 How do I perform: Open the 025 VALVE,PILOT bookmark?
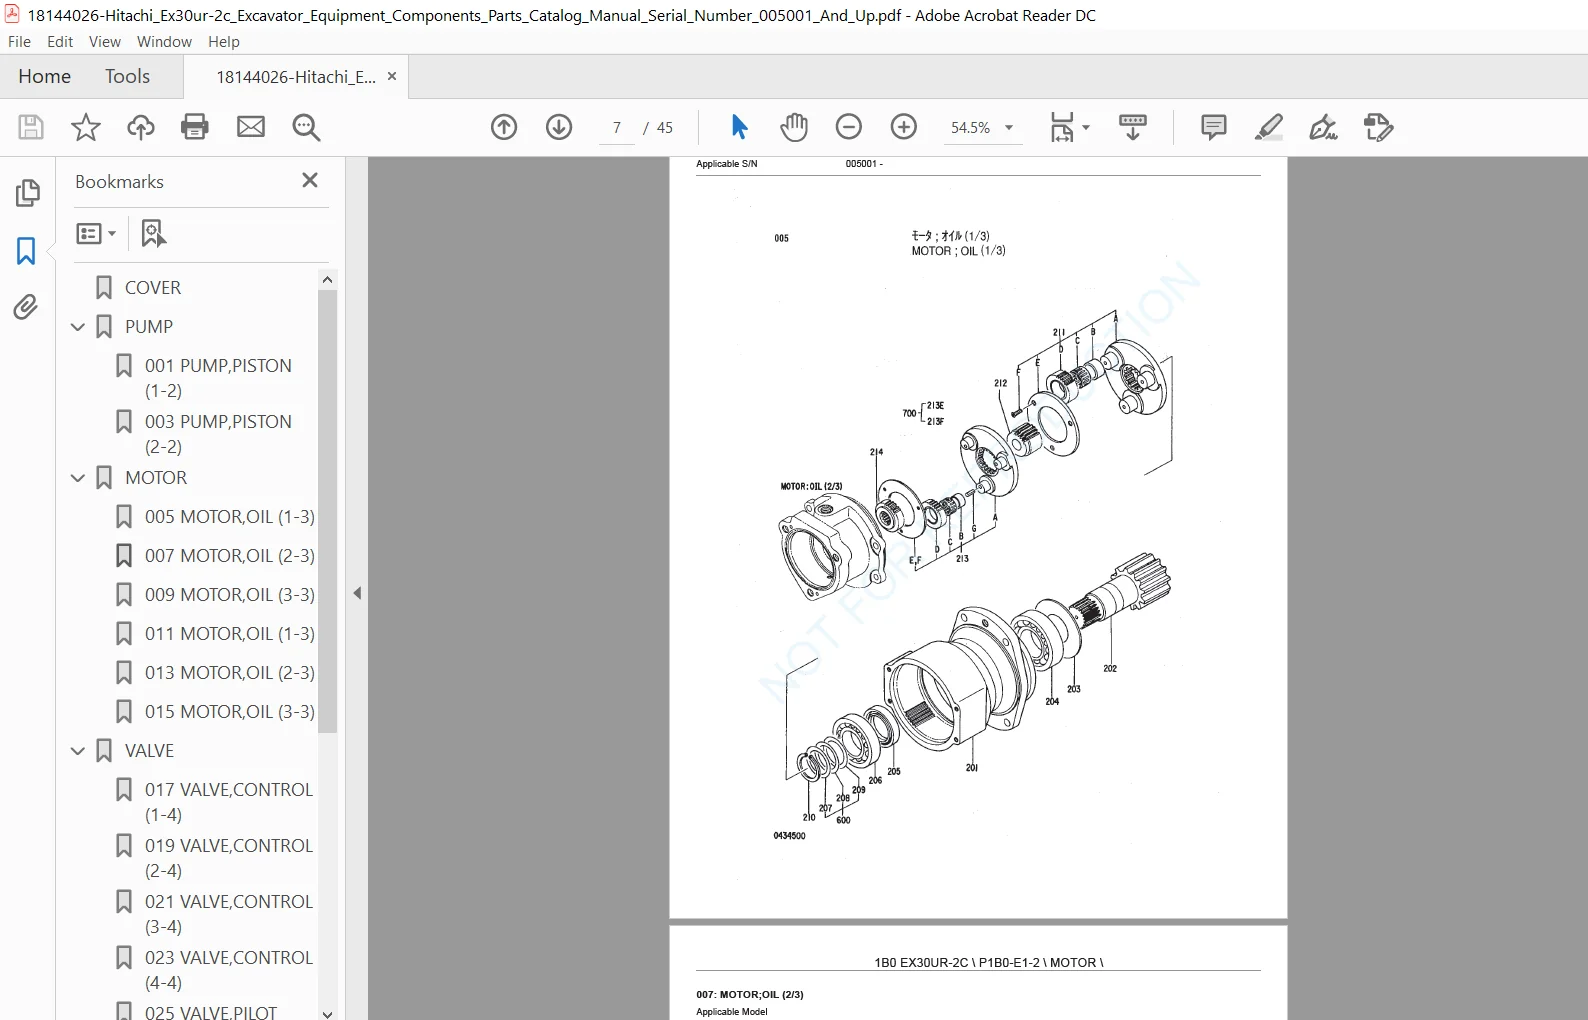tap(211, 1011)
